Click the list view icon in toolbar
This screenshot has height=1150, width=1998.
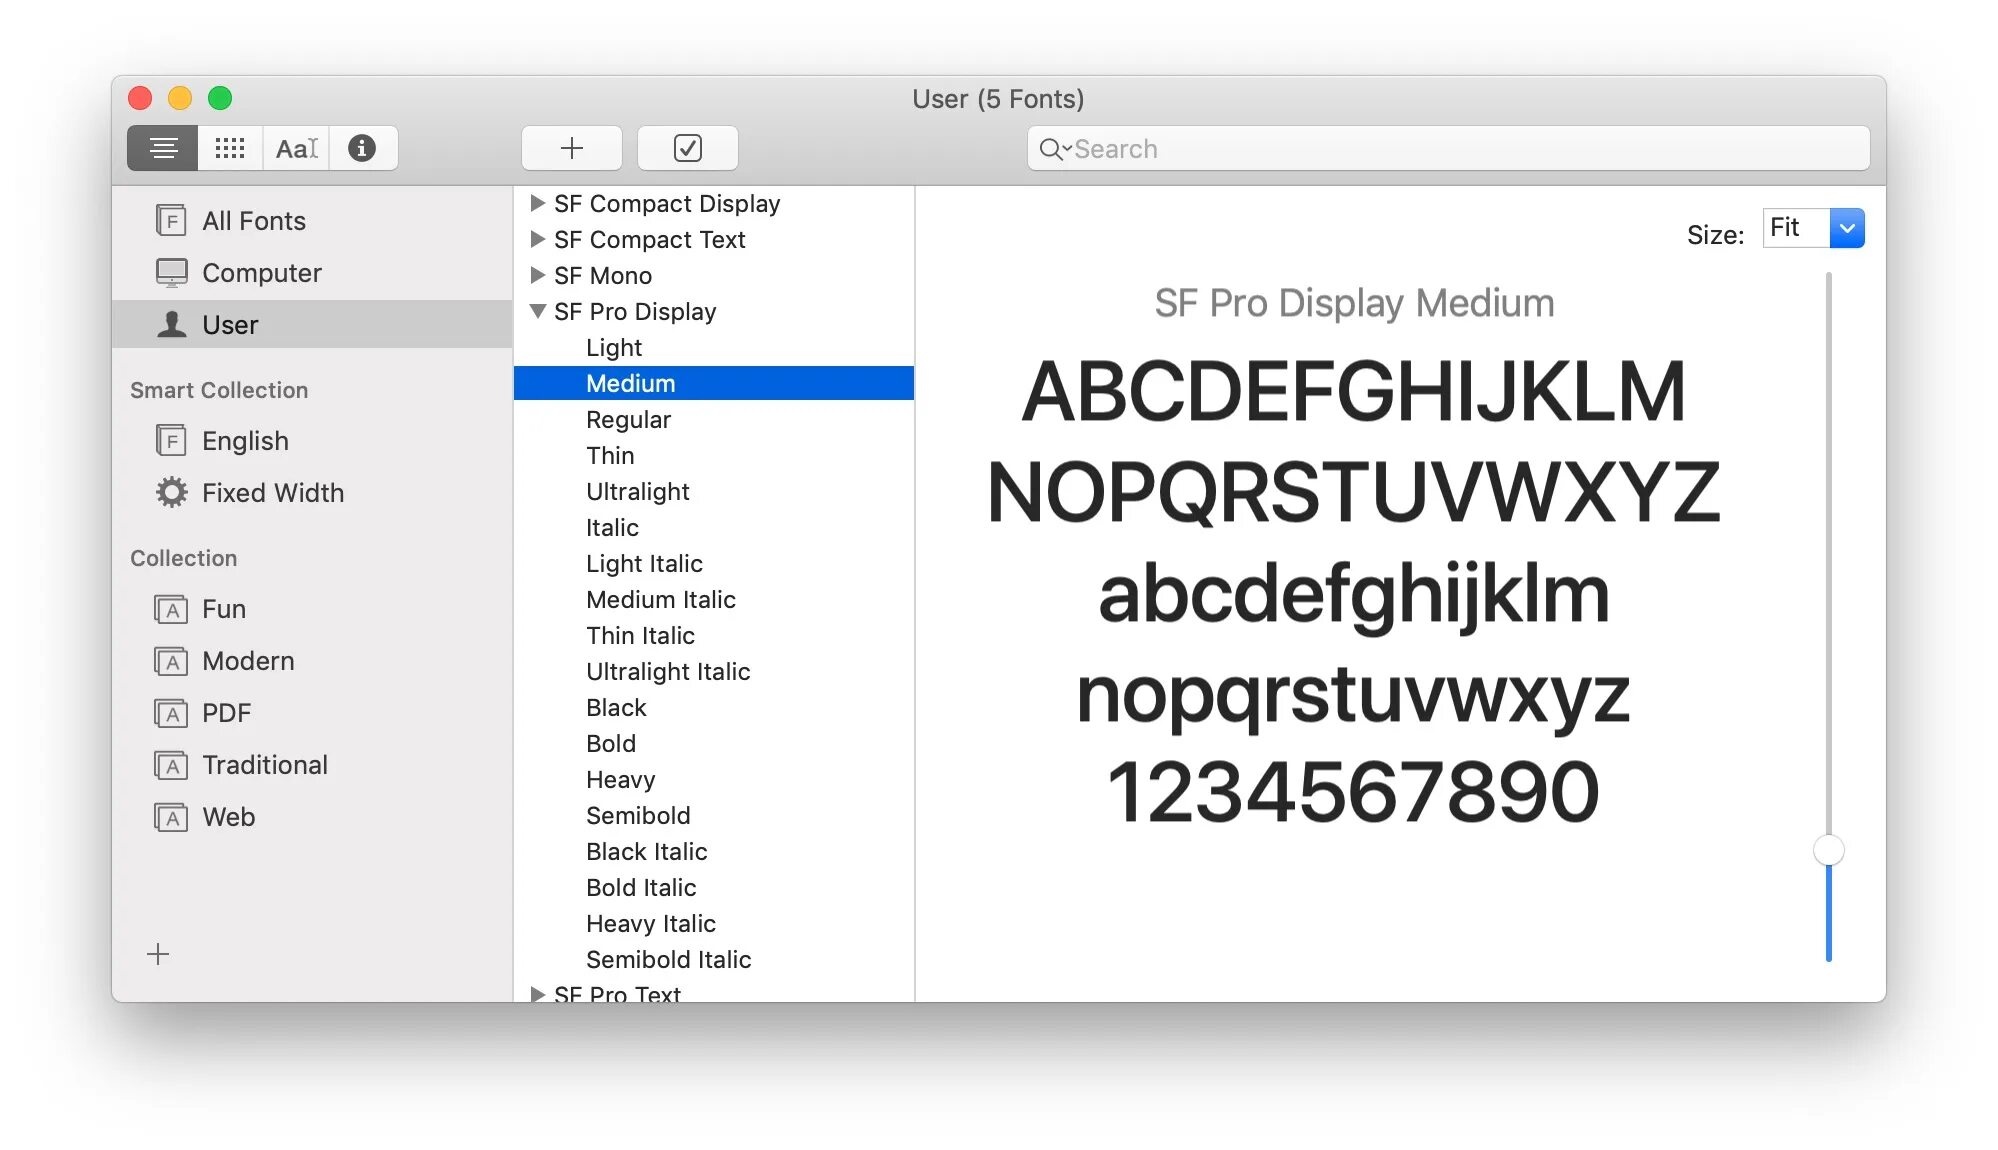point(165,148)
